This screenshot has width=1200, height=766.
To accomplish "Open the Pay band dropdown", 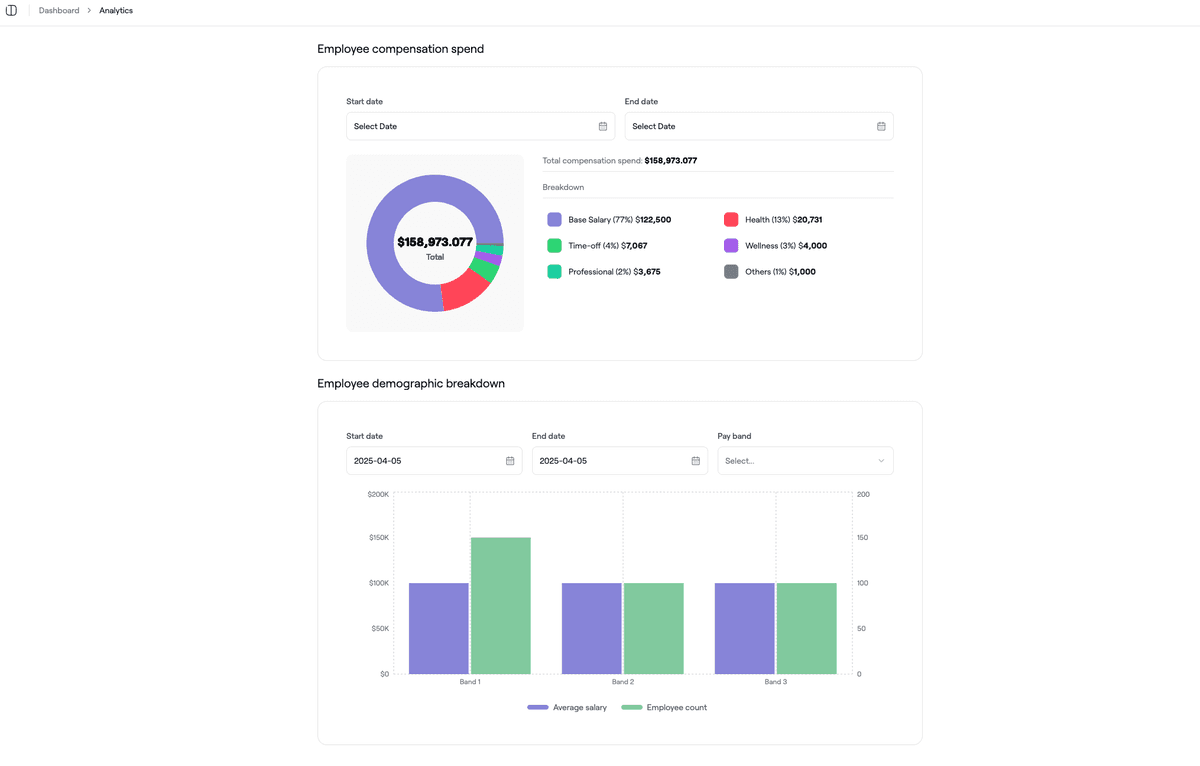I will coord(805,460).
